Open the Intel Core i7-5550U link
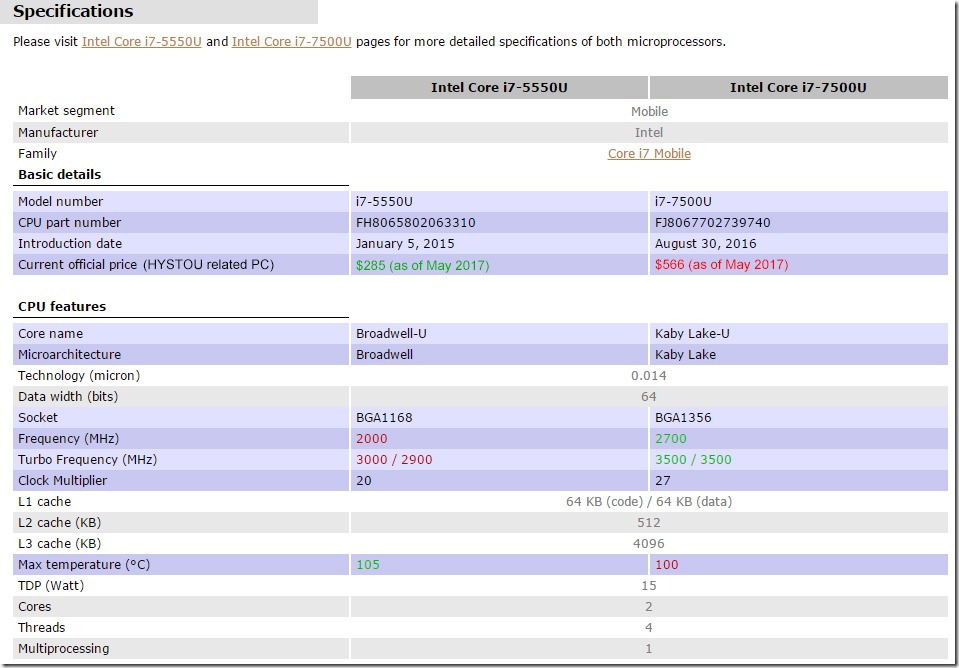The image size is (959, 668). (x=141, y=42)
